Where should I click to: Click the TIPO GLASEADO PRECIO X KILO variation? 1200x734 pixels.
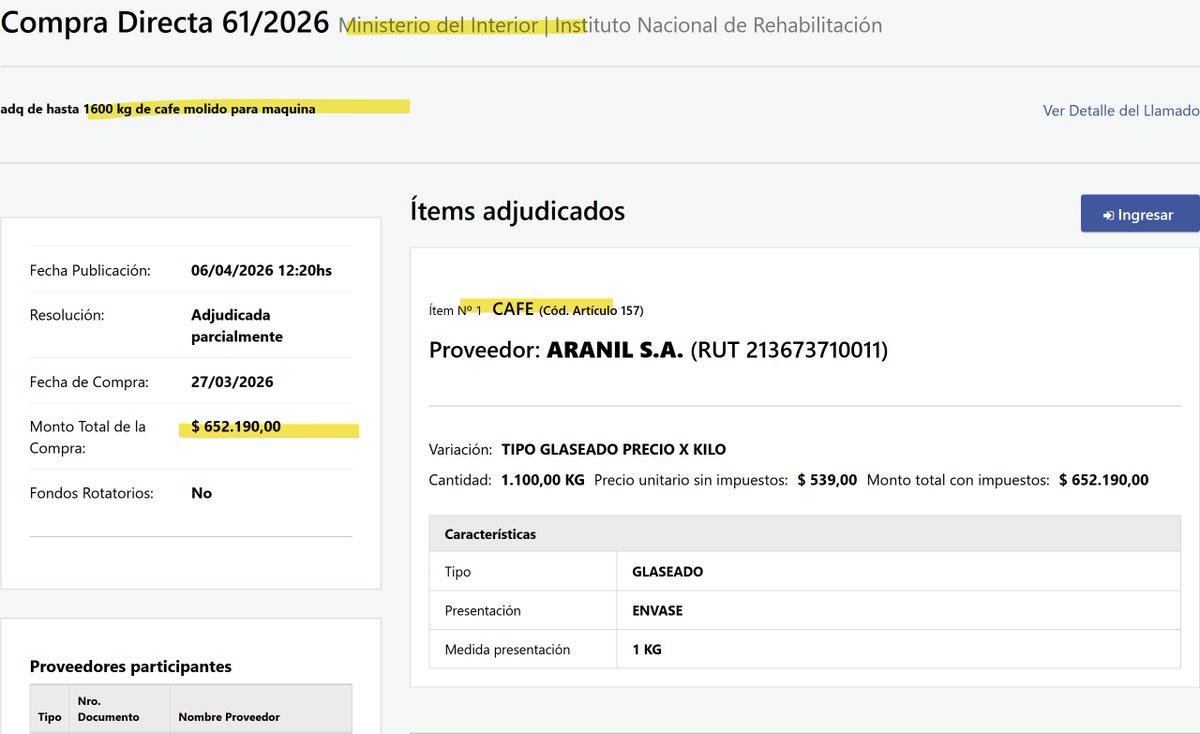click(x=614, y=449)
